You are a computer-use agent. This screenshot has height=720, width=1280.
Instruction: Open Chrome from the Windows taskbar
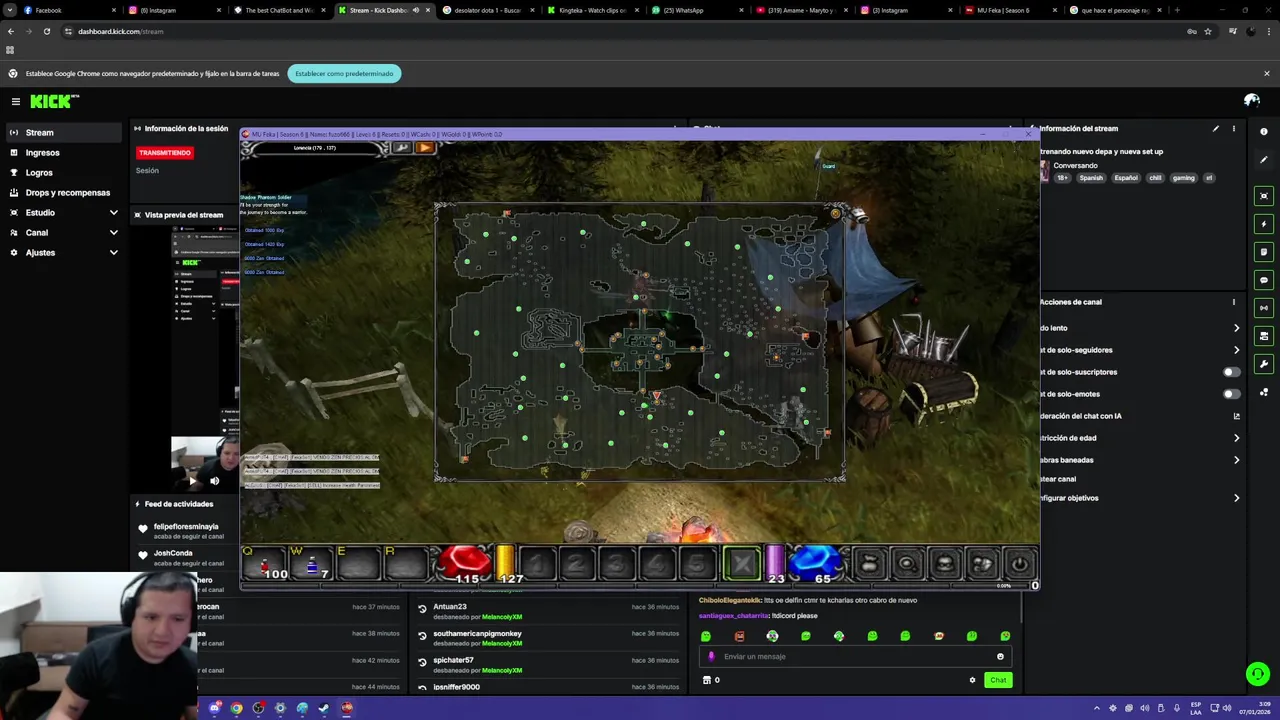click(x=236, y=708)
